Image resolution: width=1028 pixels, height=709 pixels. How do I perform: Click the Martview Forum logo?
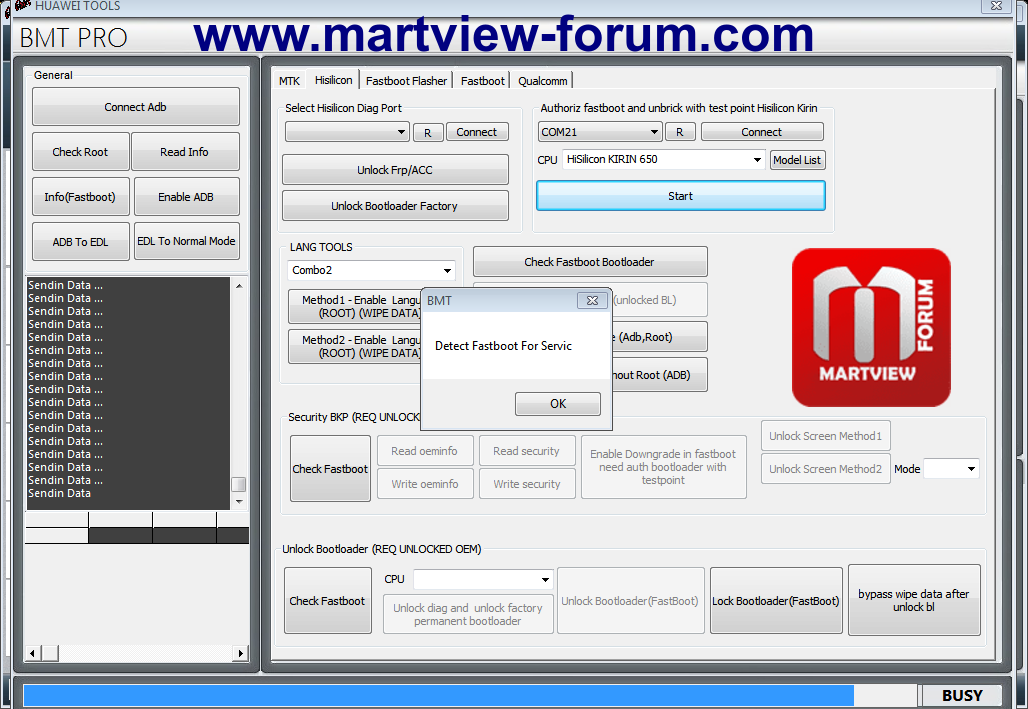(x=871, y=327)
